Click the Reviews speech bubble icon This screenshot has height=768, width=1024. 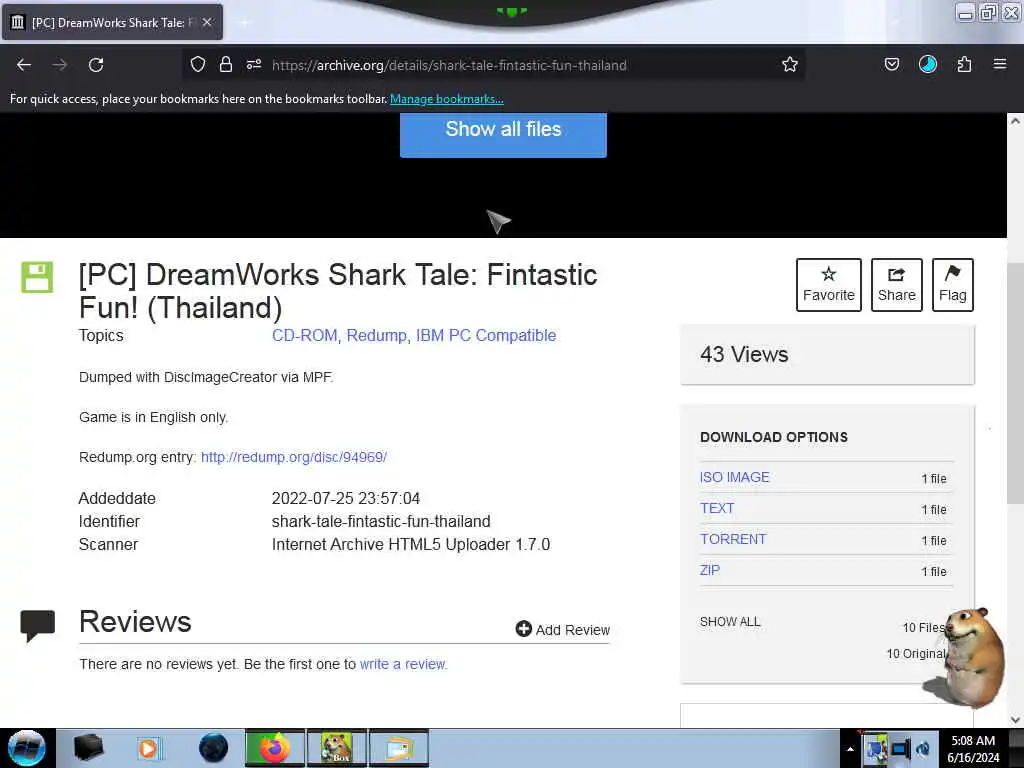pyautogui.click(x=37, y=625)
